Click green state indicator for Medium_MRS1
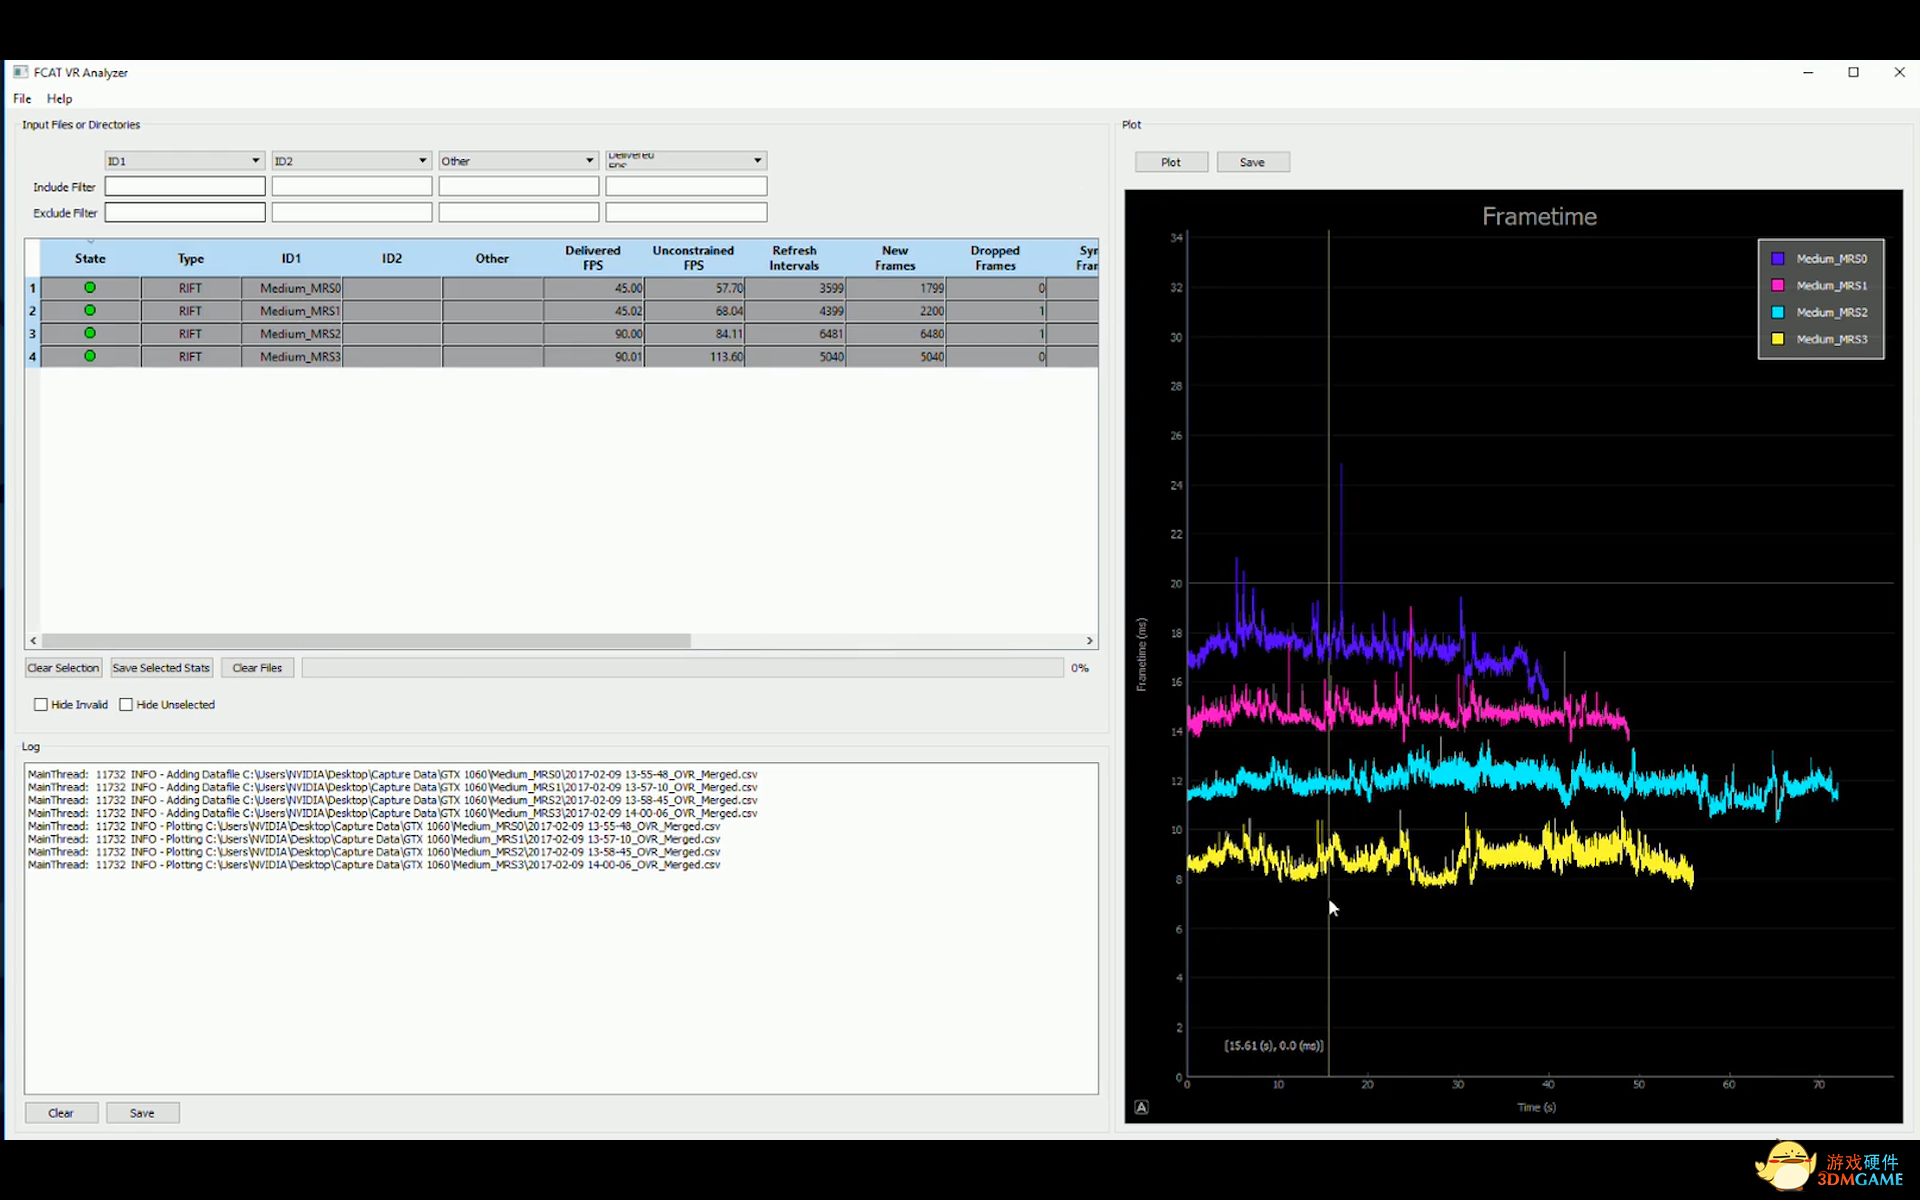1920x1200 pixels. coord(90,311)
